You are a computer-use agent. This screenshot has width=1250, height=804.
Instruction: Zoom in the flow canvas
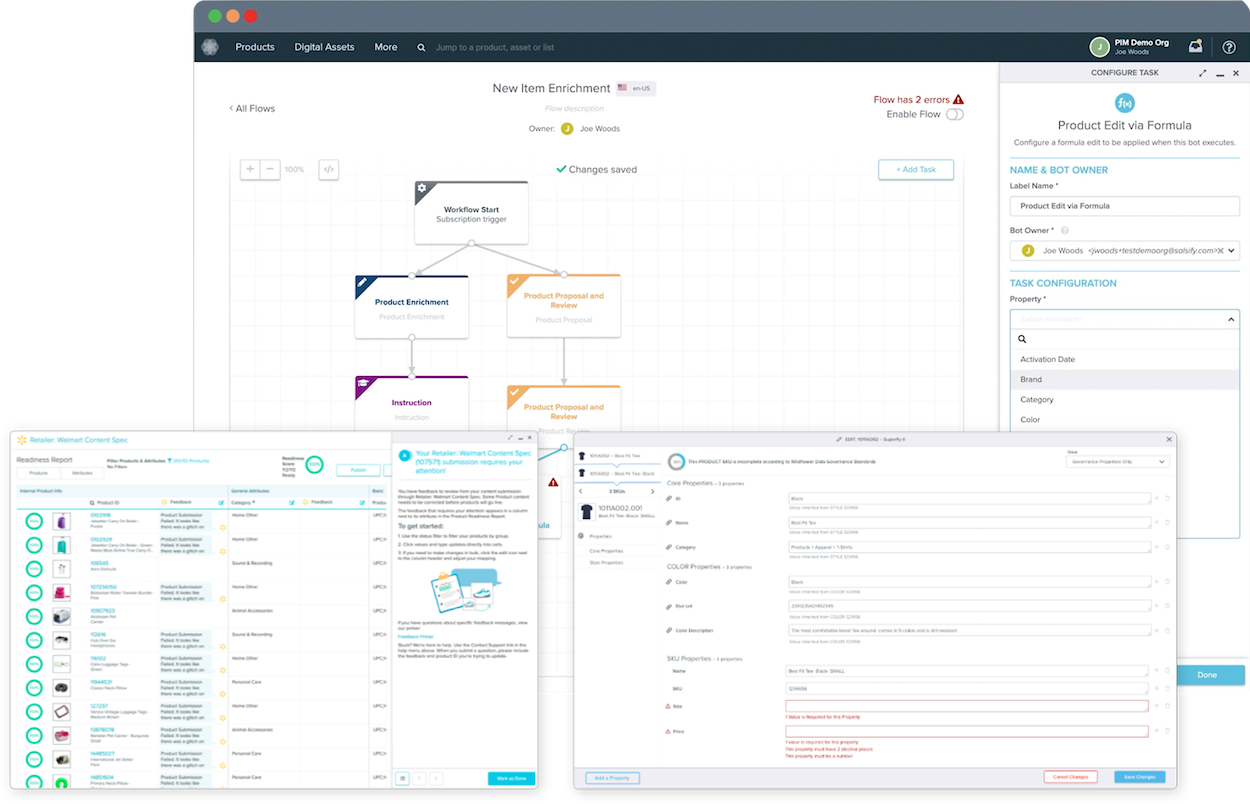(250, 169)
